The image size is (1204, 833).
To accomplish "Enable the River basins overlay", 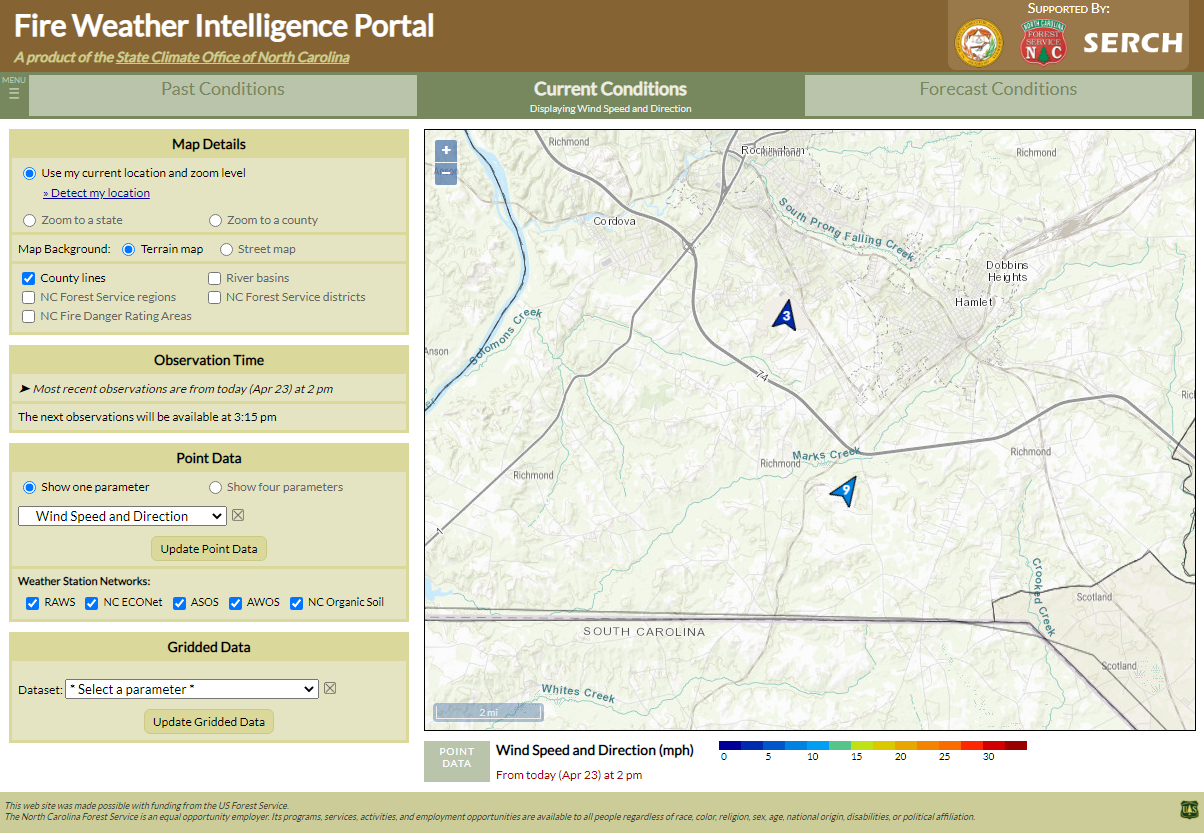I will [x=214, y=278].
